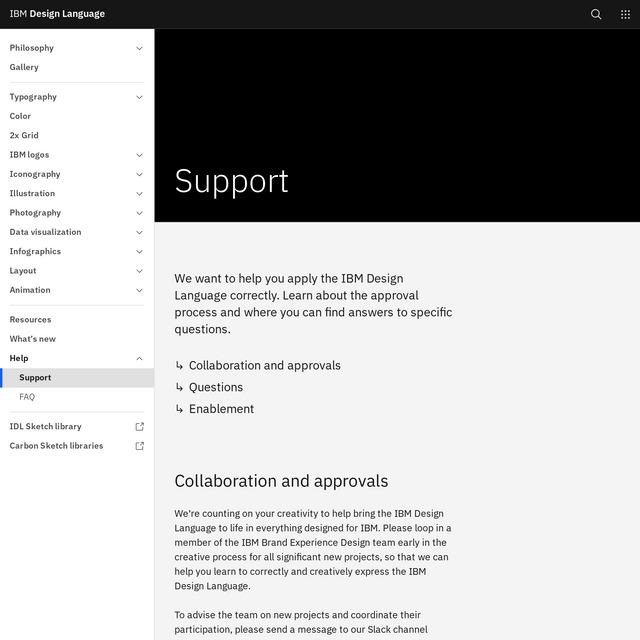Jump to Enablement anchor link
The width and height of the screenshot is (640, 640).
pos(221,409)
